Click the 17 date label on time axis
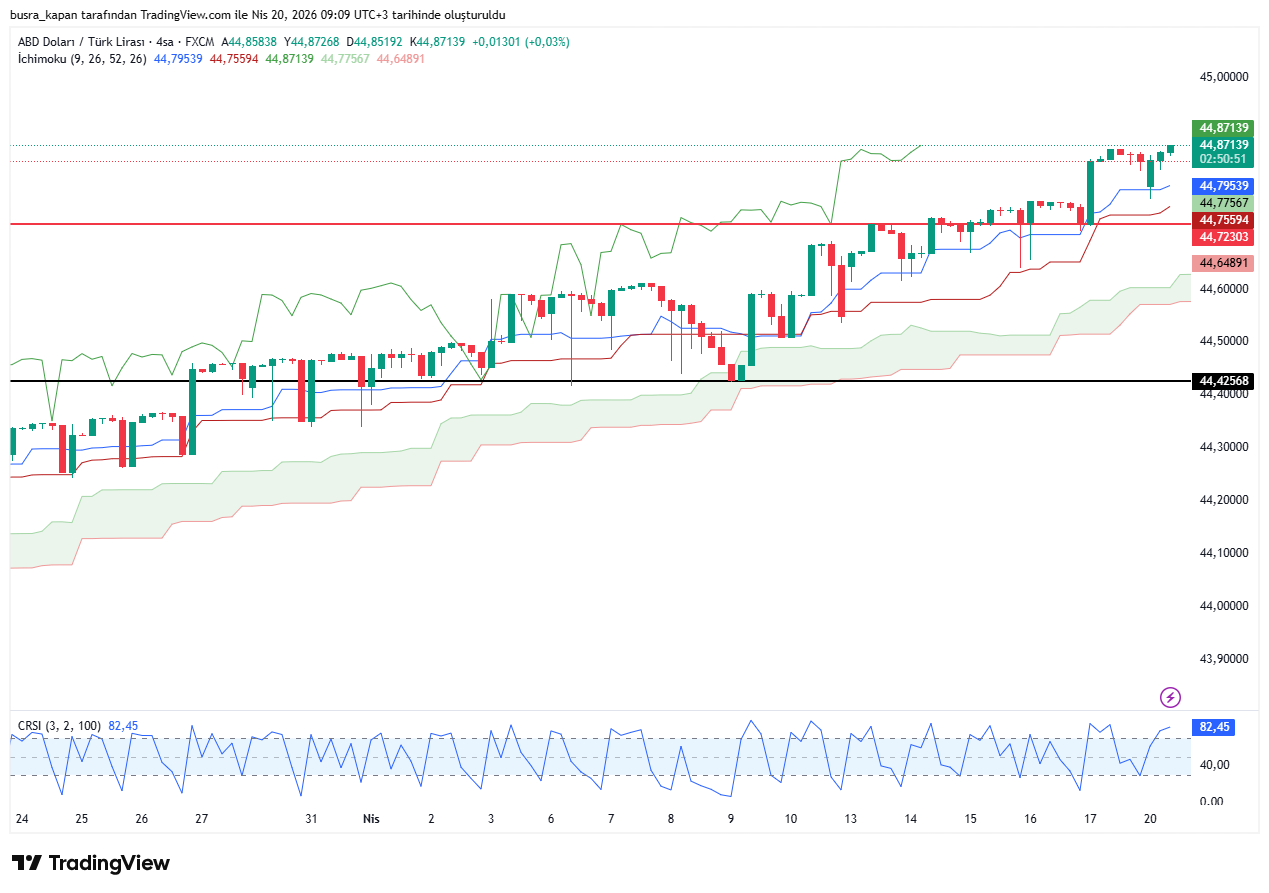1269x893 pixels. click(1091, 818)
